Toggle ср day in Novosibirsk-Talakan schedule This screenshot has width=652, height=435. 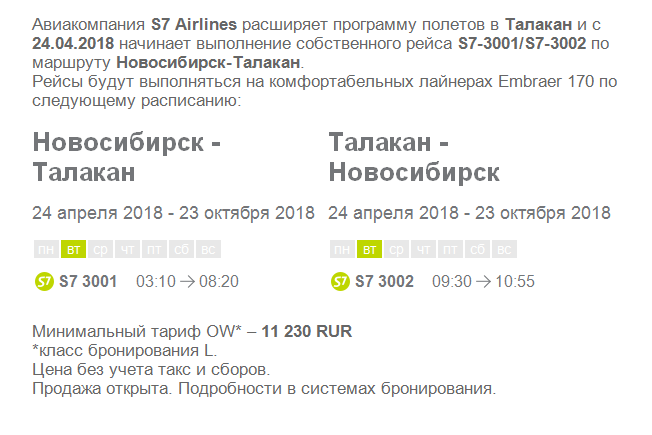tap(100, 249)
